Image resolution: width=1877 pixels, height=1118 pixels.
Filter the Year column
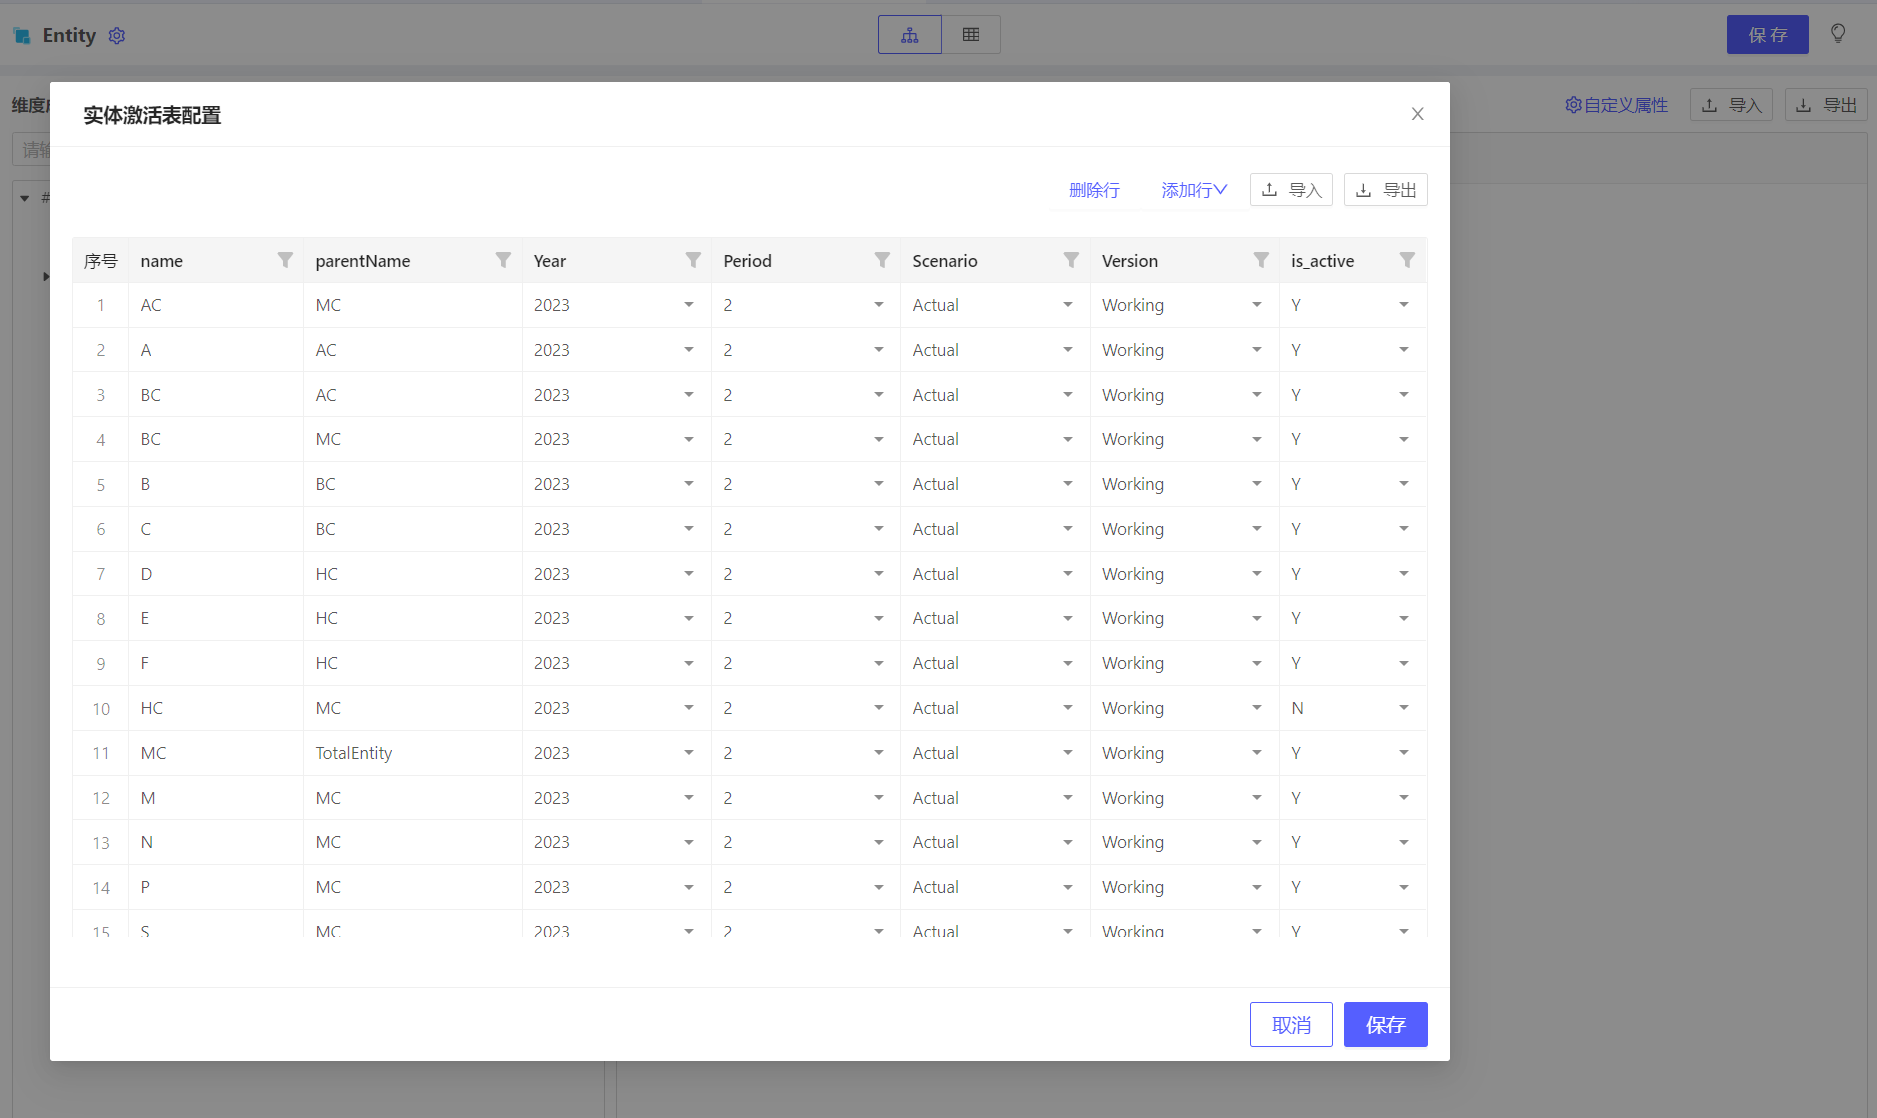pos(693,260)
